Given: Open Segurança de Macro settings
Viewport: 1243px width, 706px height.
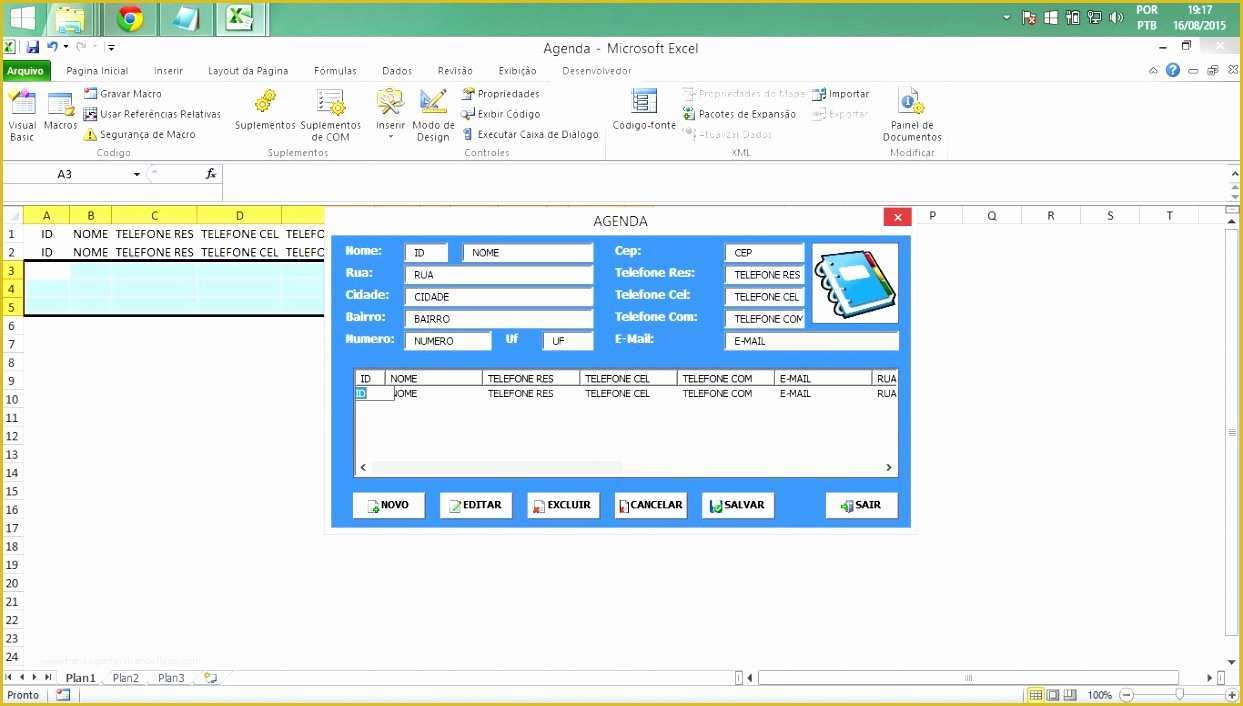Looking at the screenshot, I should tap(140, 134).
